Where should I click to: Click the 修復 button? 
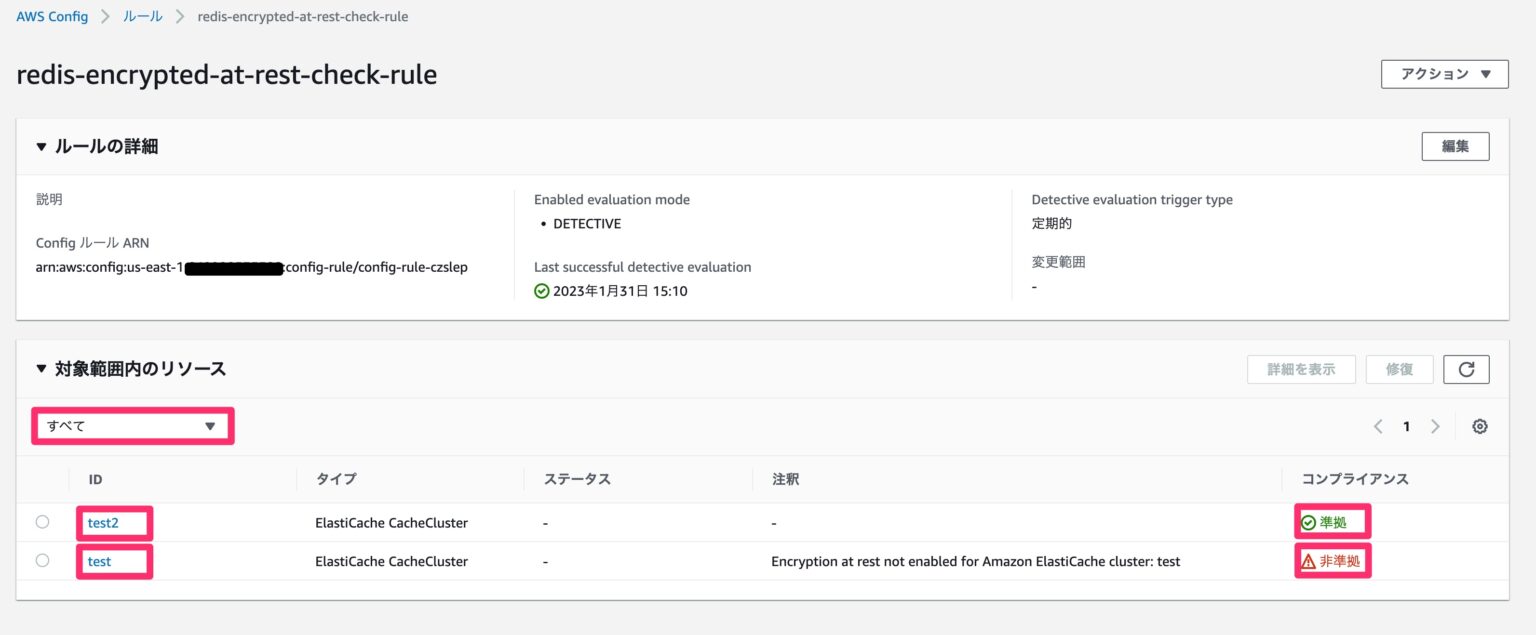(x=1399, y=368)
